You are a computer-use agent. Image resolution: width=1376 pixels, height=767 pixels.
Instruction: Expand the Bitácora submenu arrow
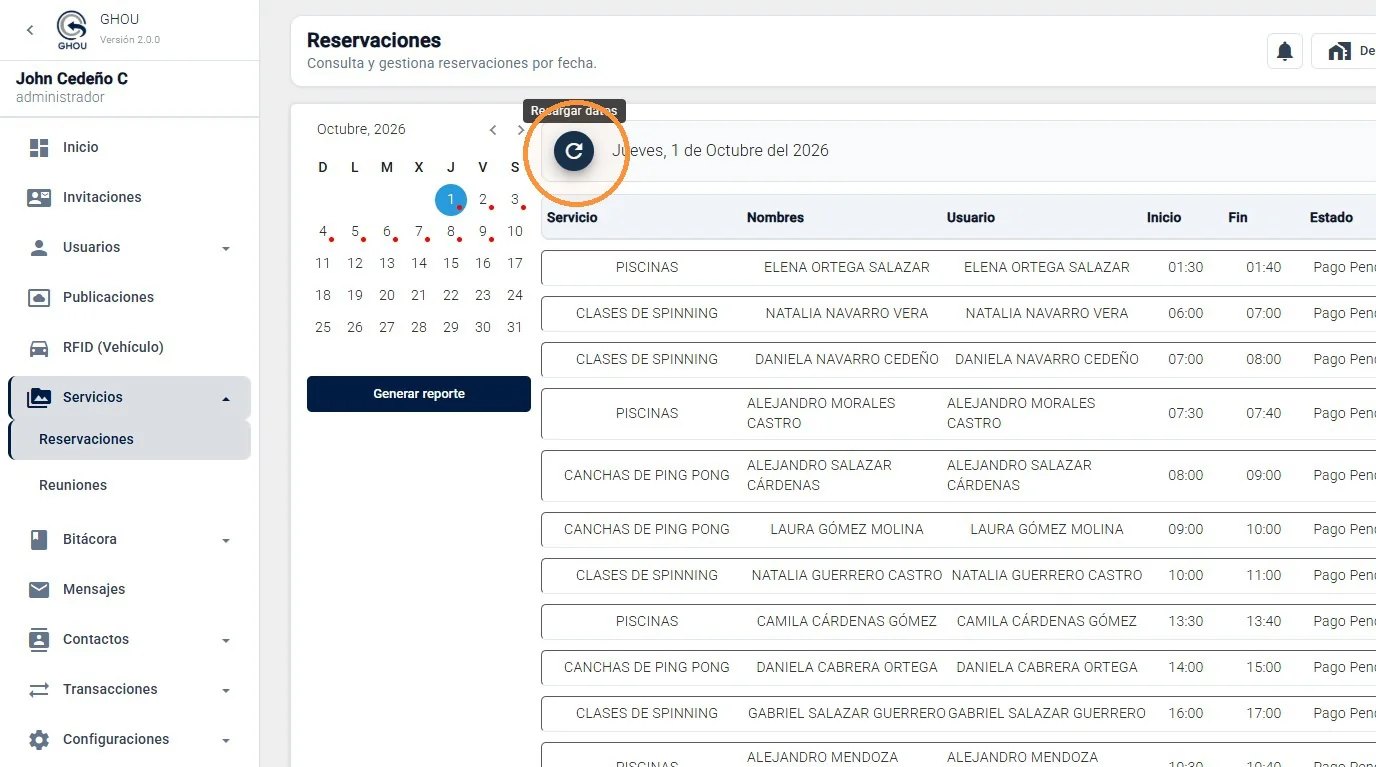tap(226, 541)
